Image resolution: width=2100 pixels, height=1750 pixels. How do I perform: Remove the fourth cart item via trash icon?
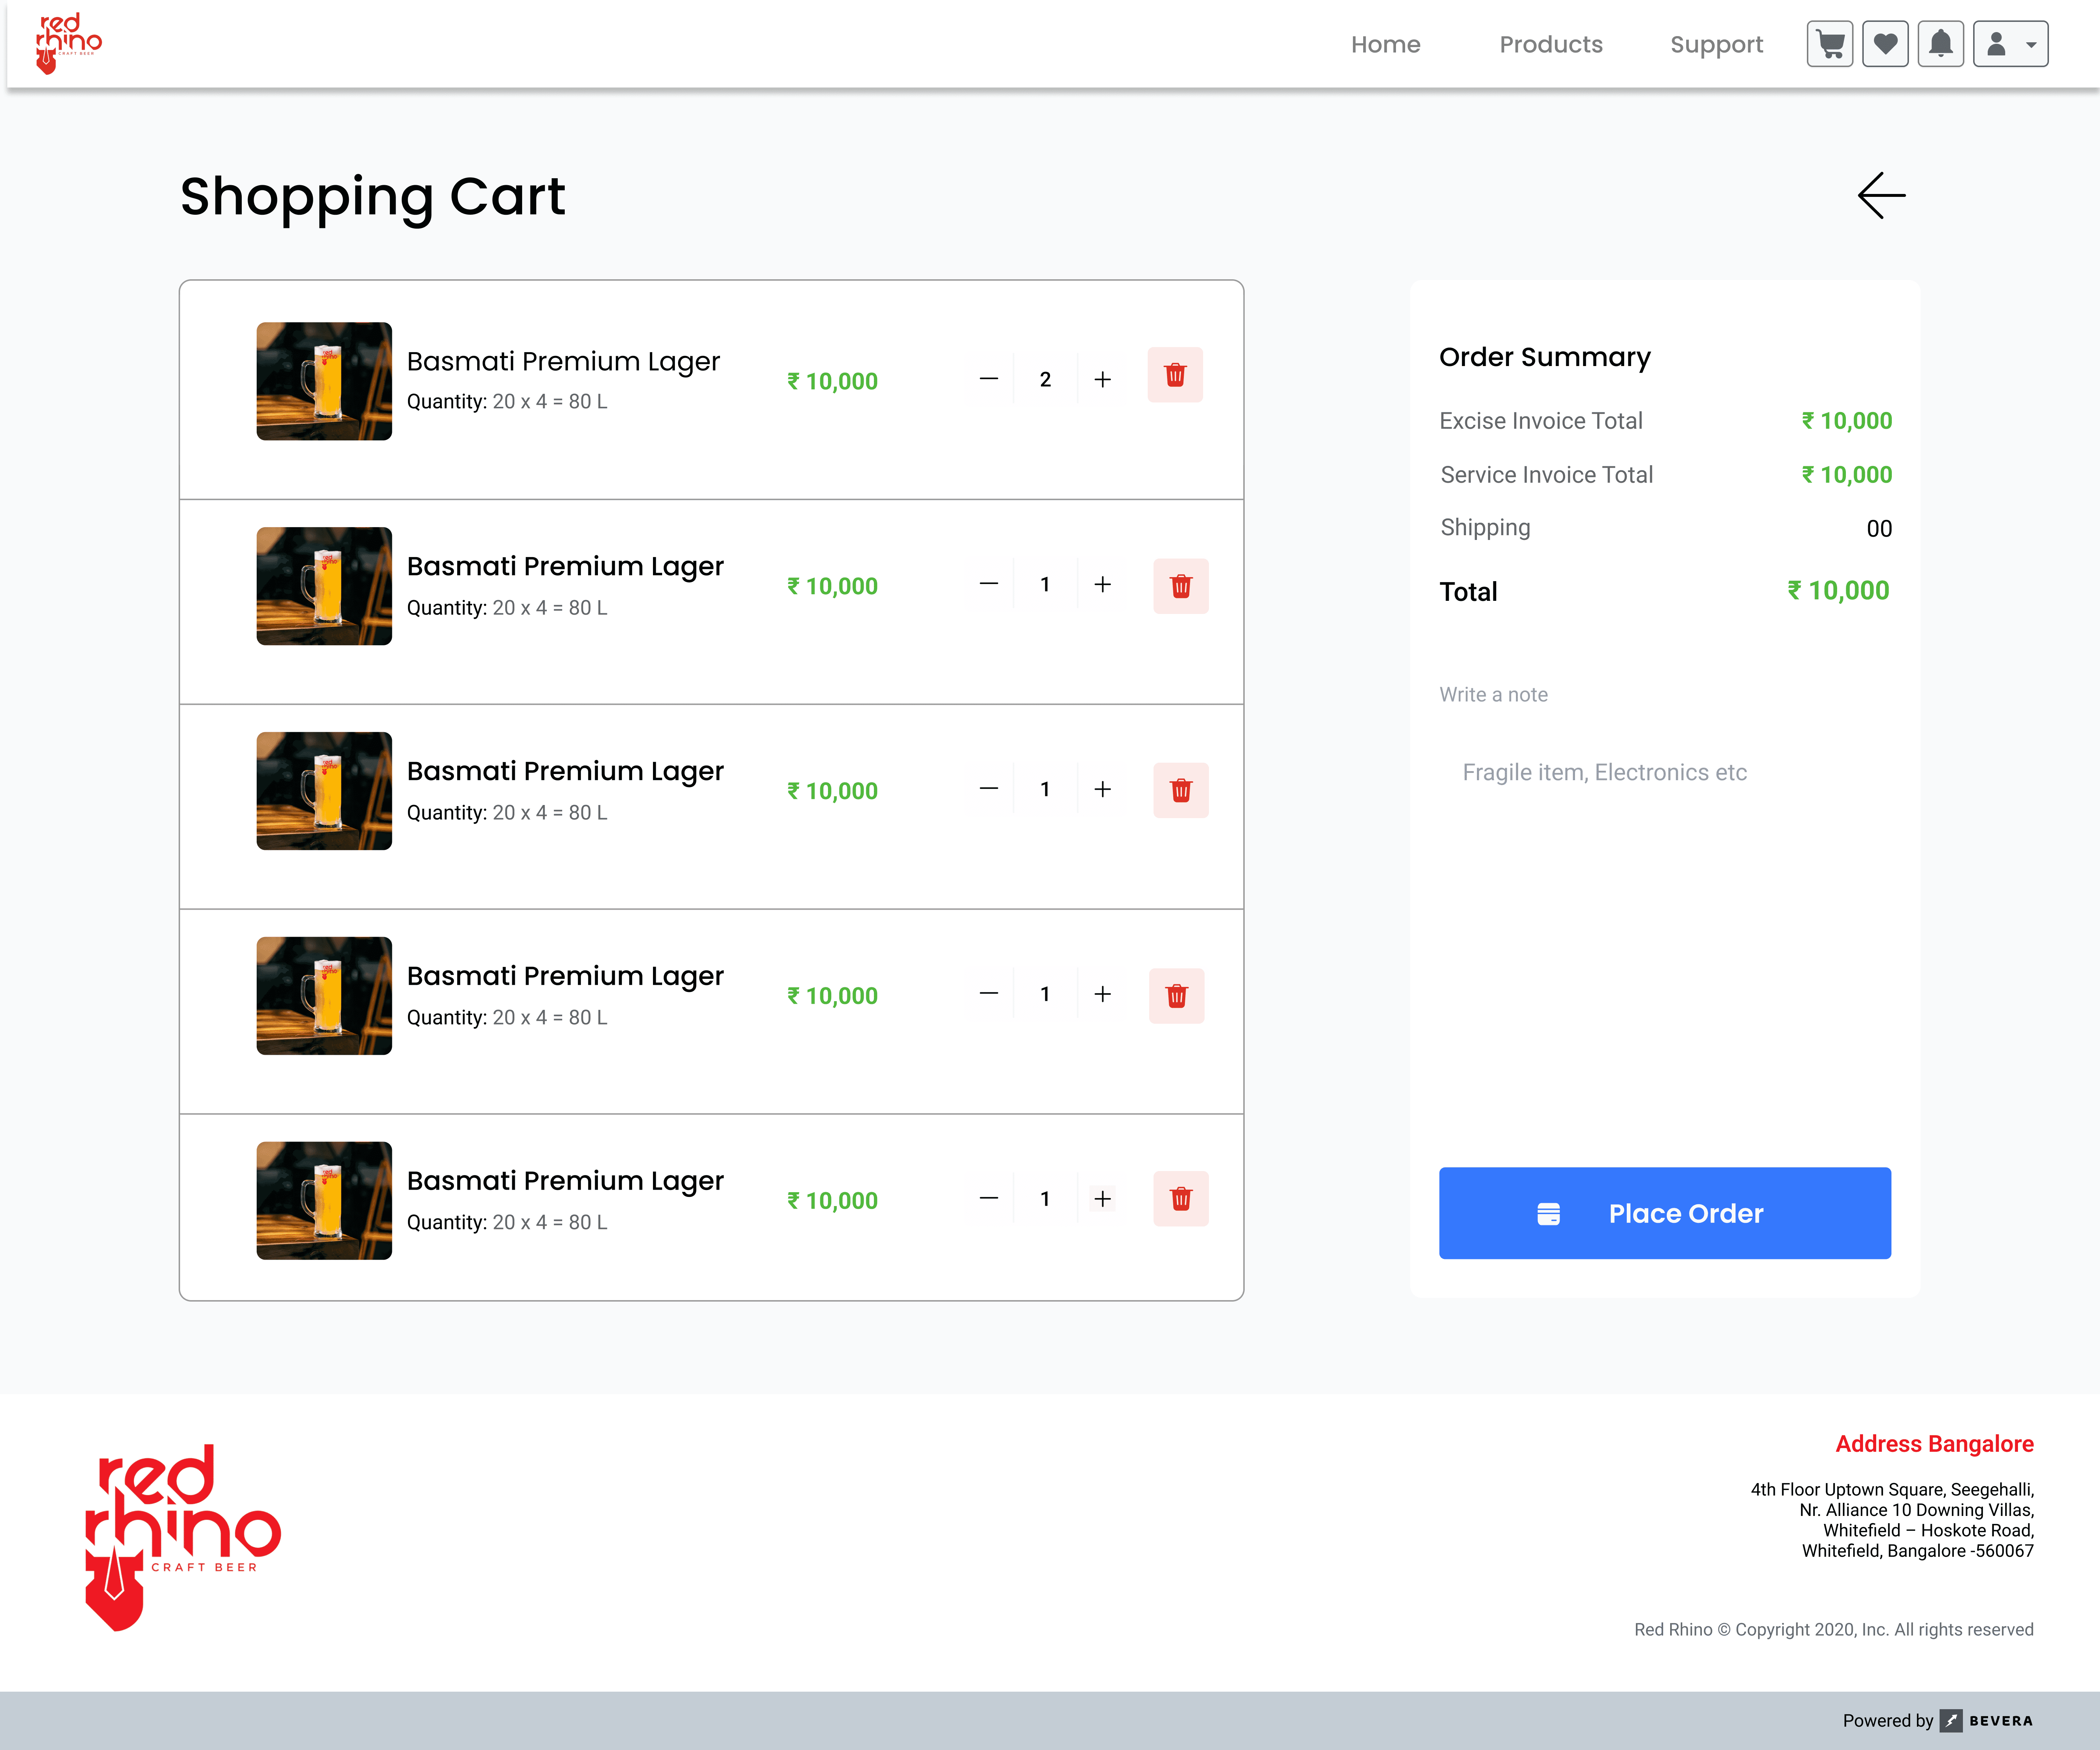pyautogui.click(x=1176, y=996)
